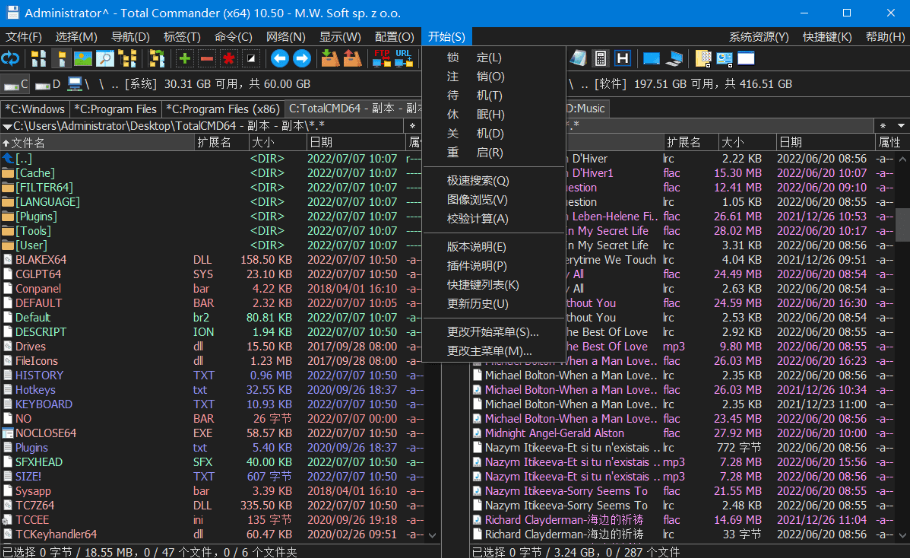Toggle brief view toolbar button
This screenshot has width=910, height=558.
39,59
